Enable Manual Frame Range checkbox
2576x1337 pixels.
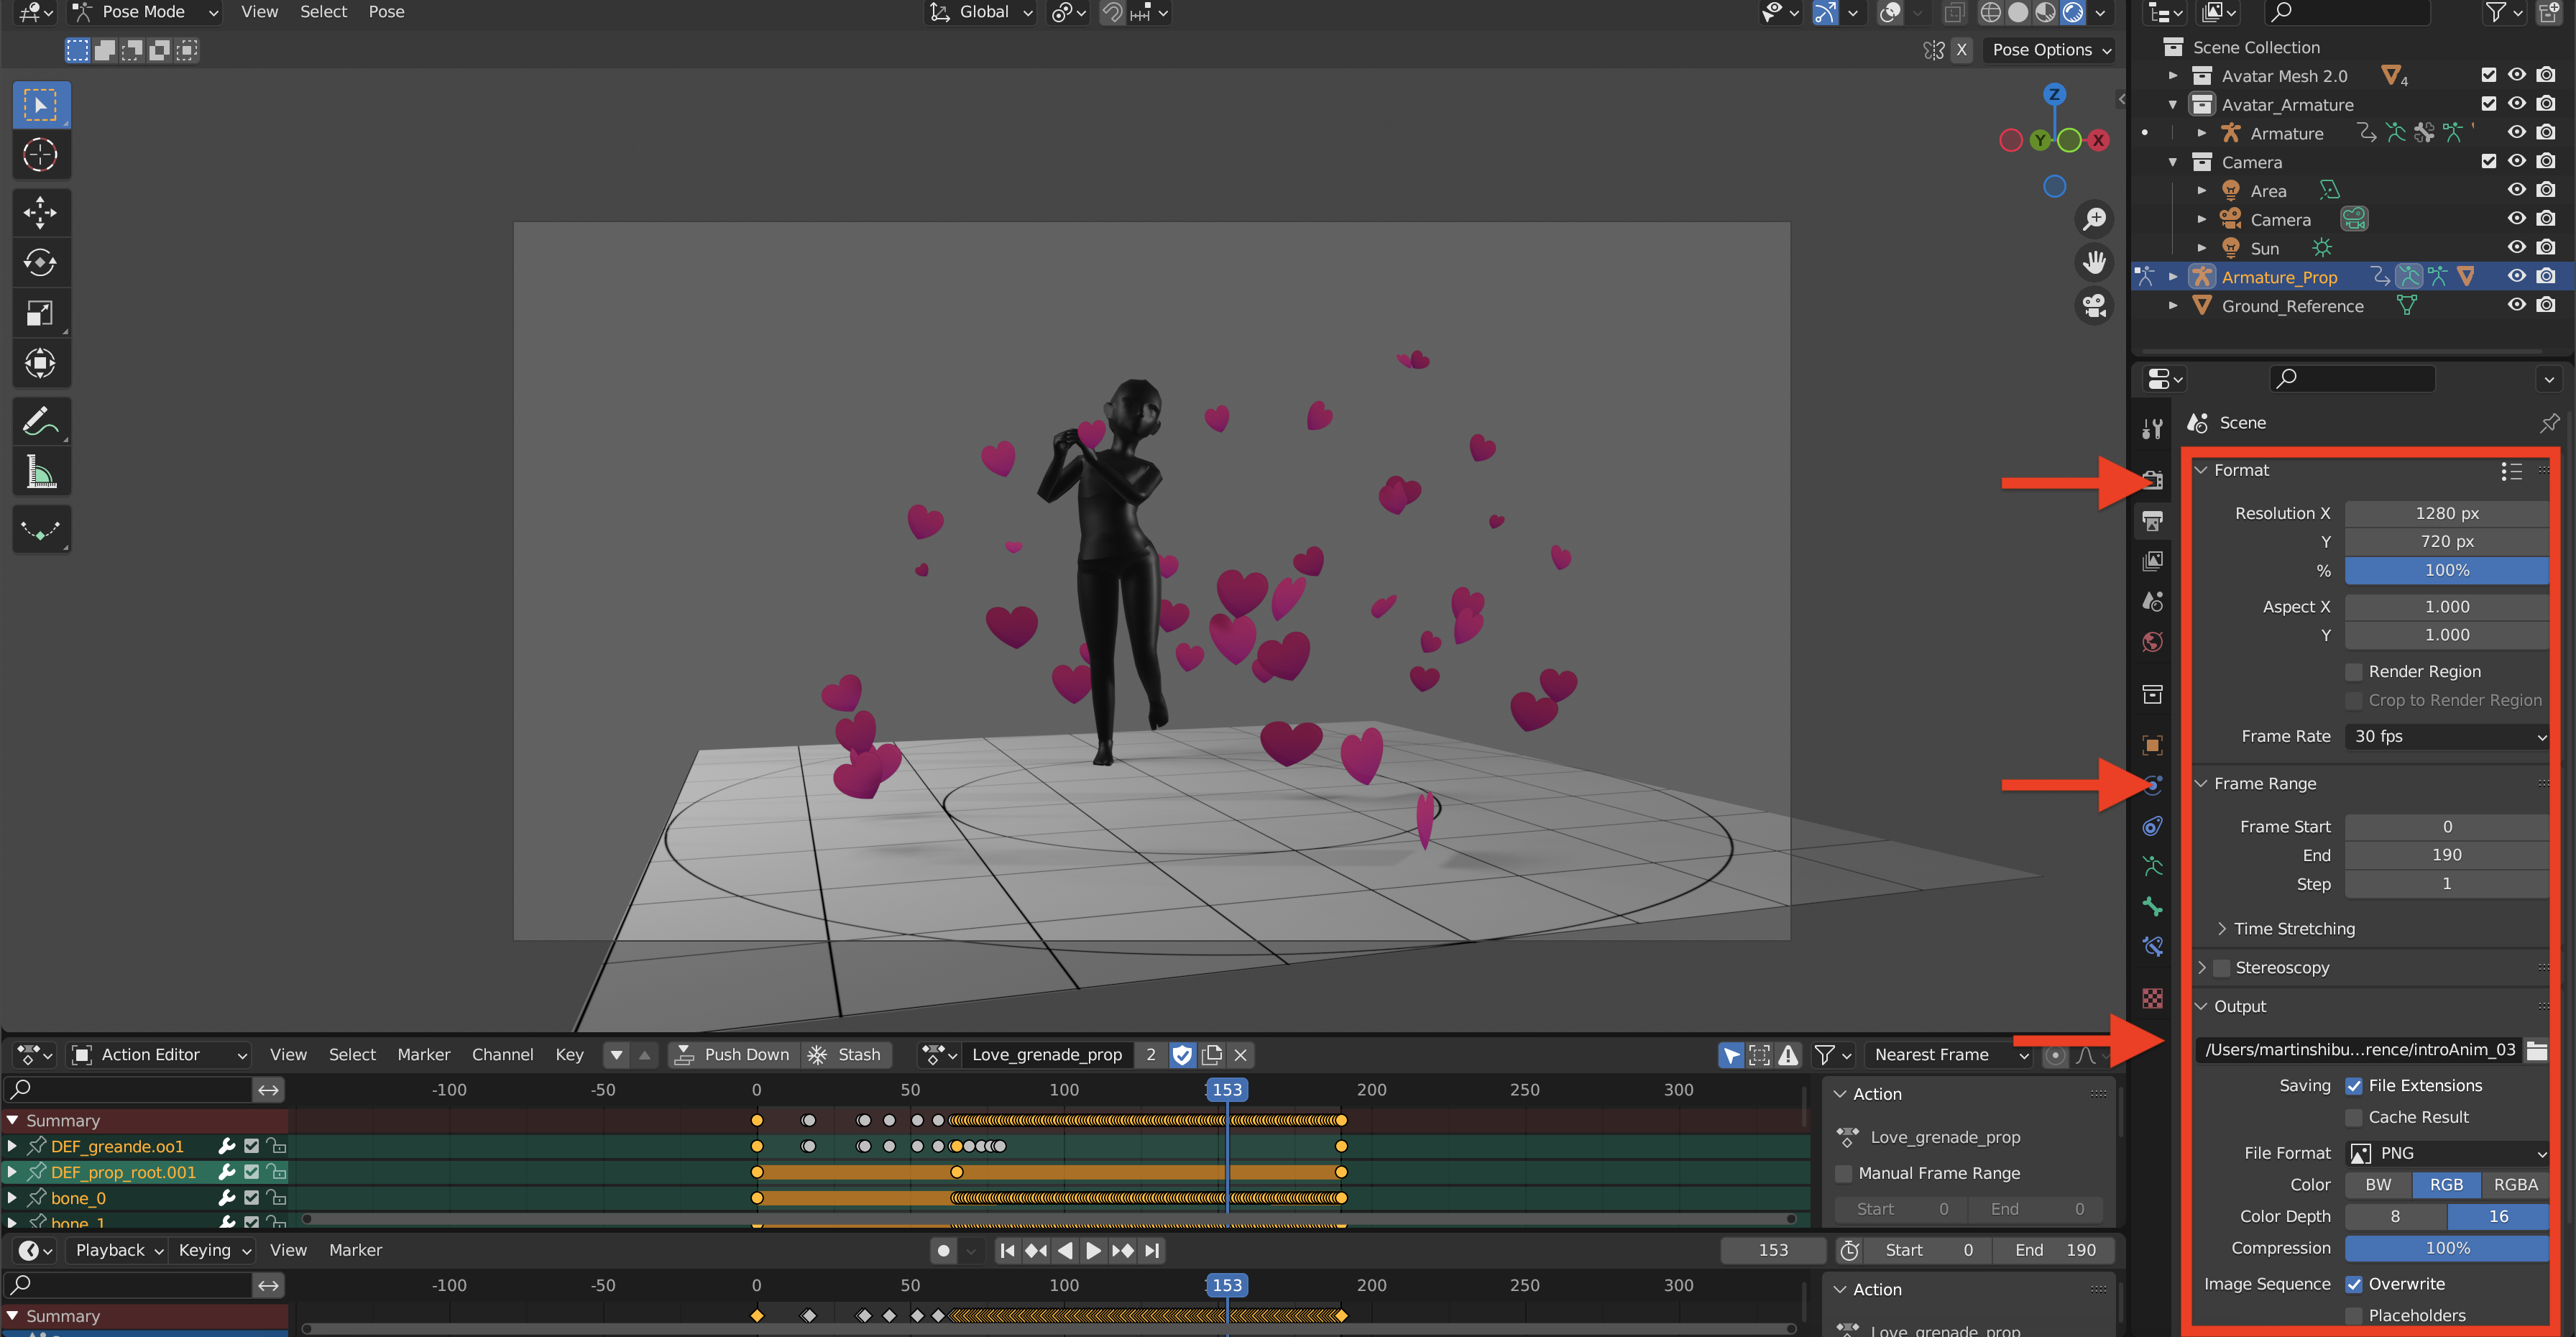[x=1844, y=1173]
